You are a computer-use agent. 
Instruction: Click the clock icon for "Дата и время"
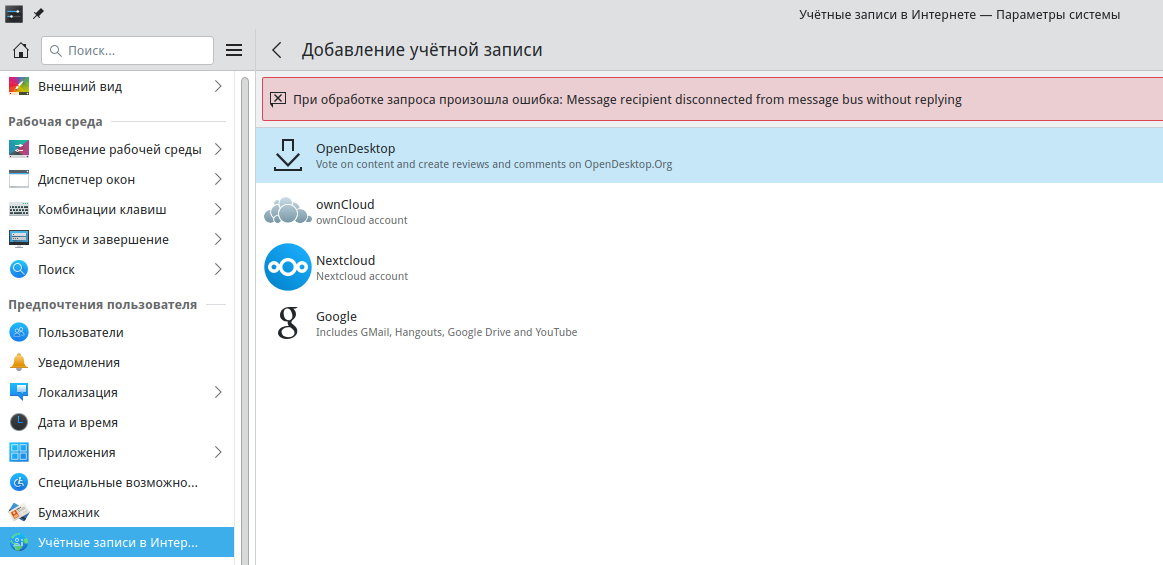click(x=19, y=423)
